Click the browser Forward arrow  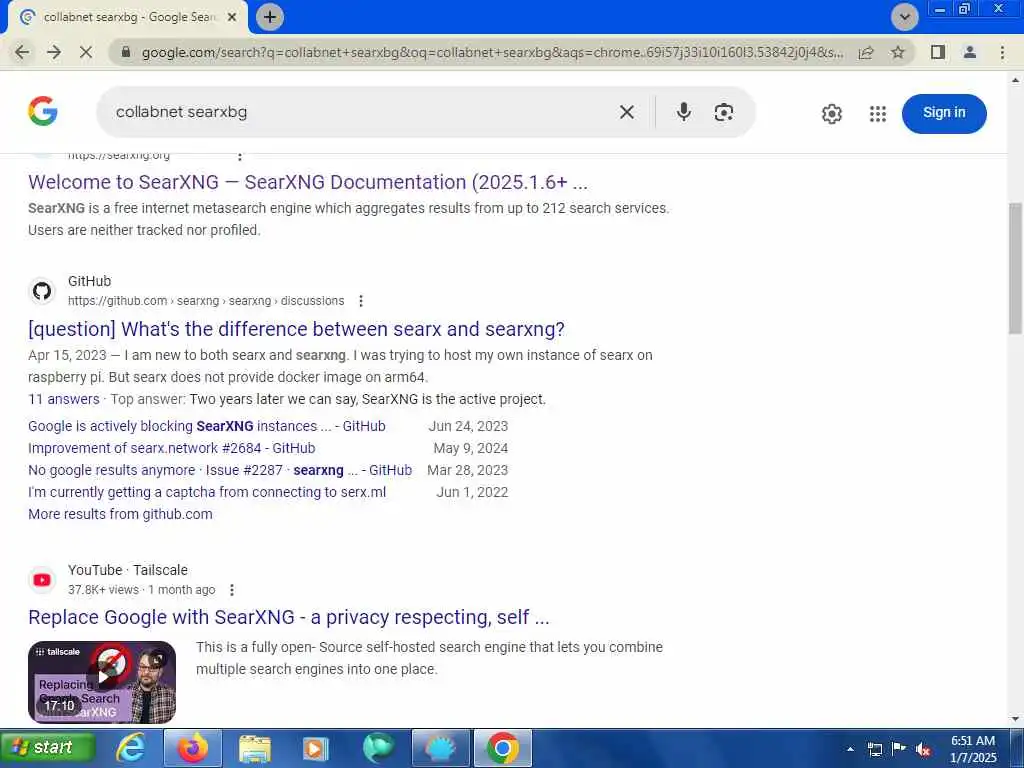54,52
